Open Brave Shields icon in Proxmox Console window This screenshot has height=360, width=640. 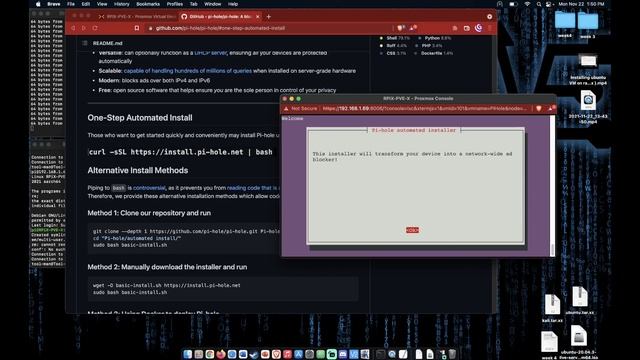click(x=539, y=109)
